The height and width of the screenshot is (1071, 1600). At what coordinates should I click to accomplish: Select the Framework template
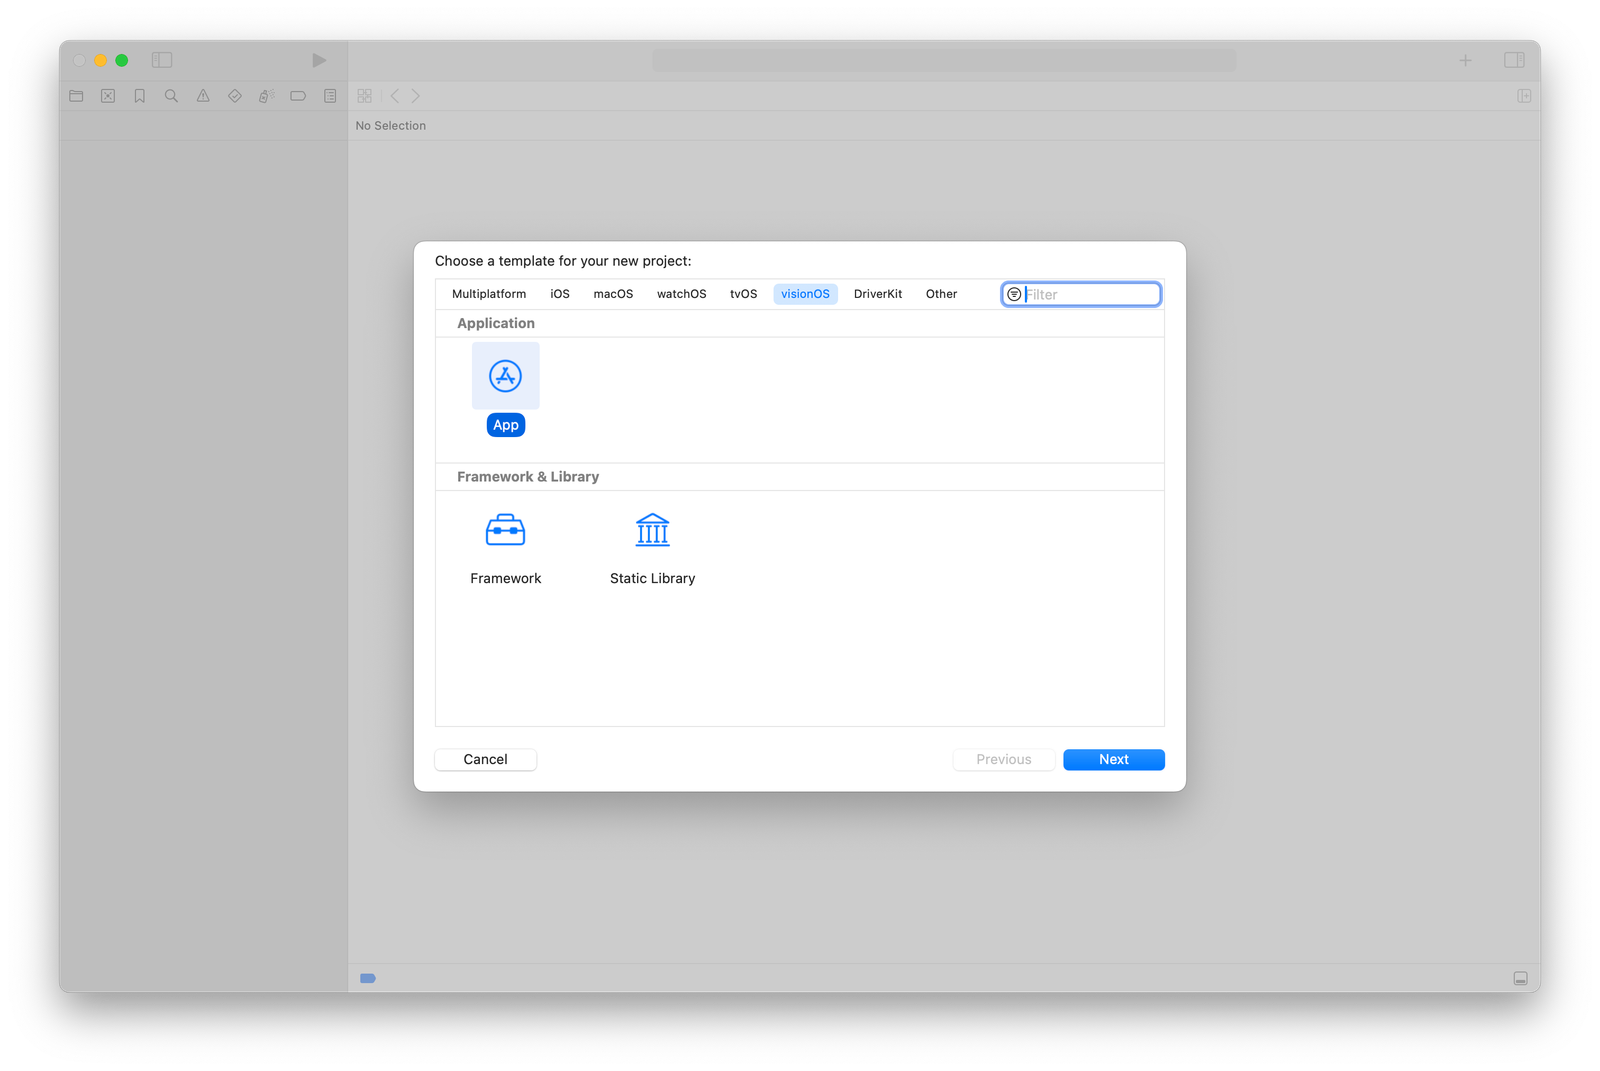[x=505, y=545]
